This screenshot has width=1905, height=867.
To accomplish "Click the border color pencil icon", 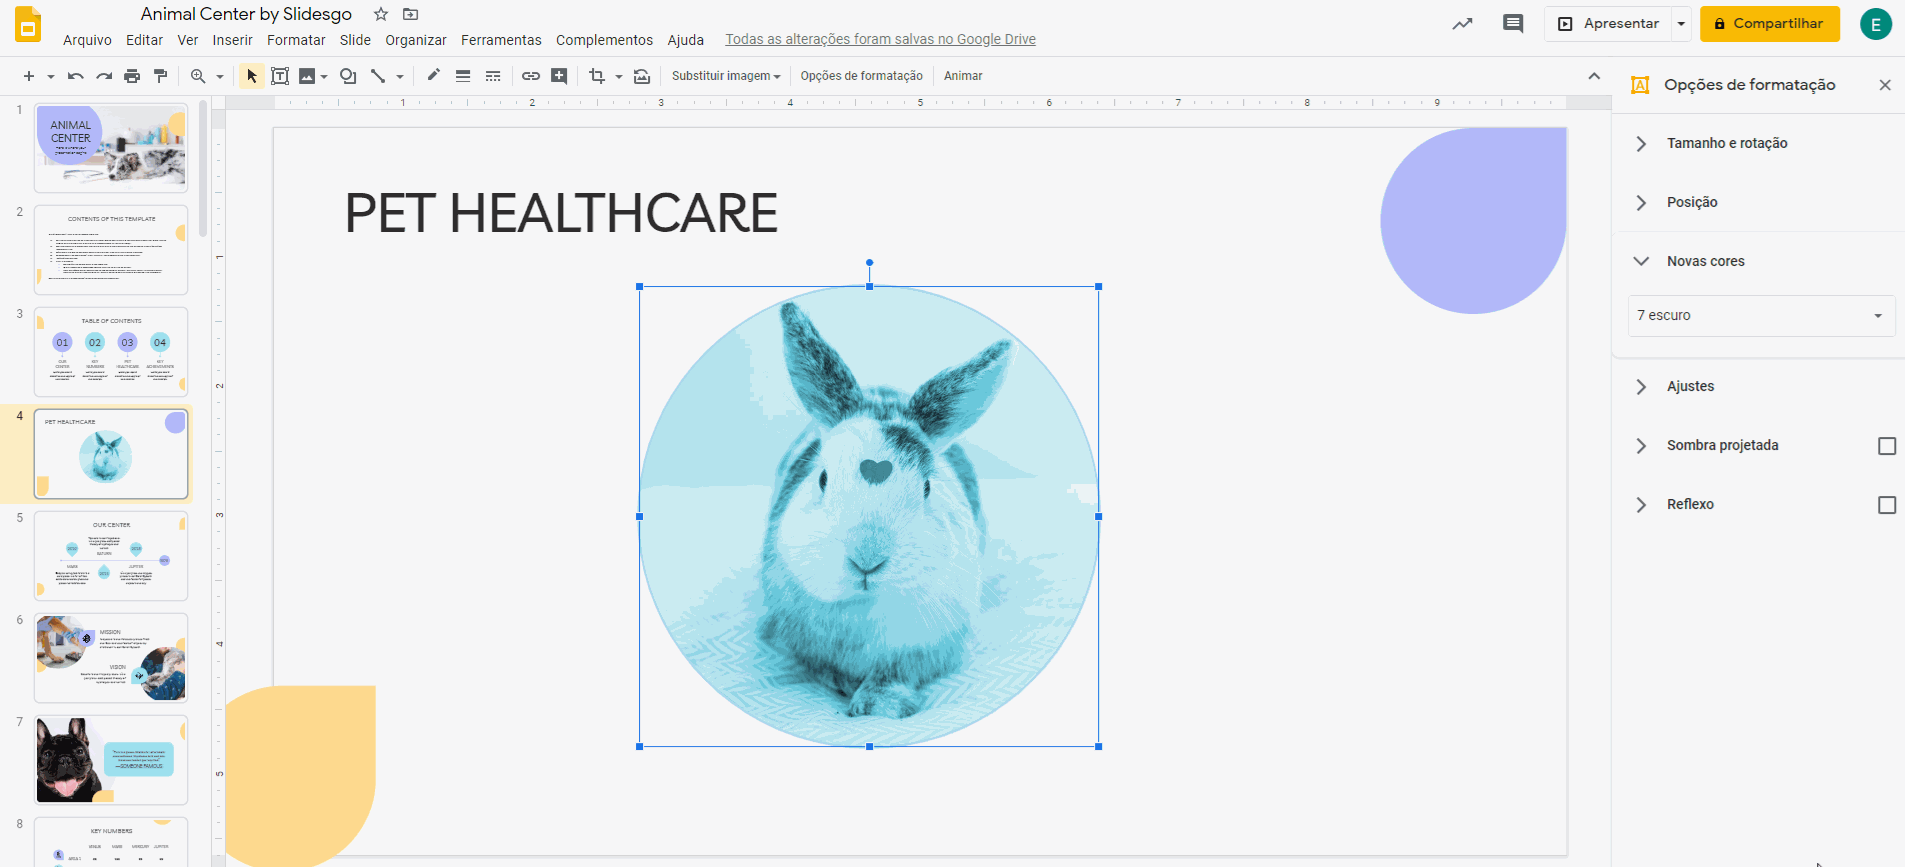I will [433, 75].
